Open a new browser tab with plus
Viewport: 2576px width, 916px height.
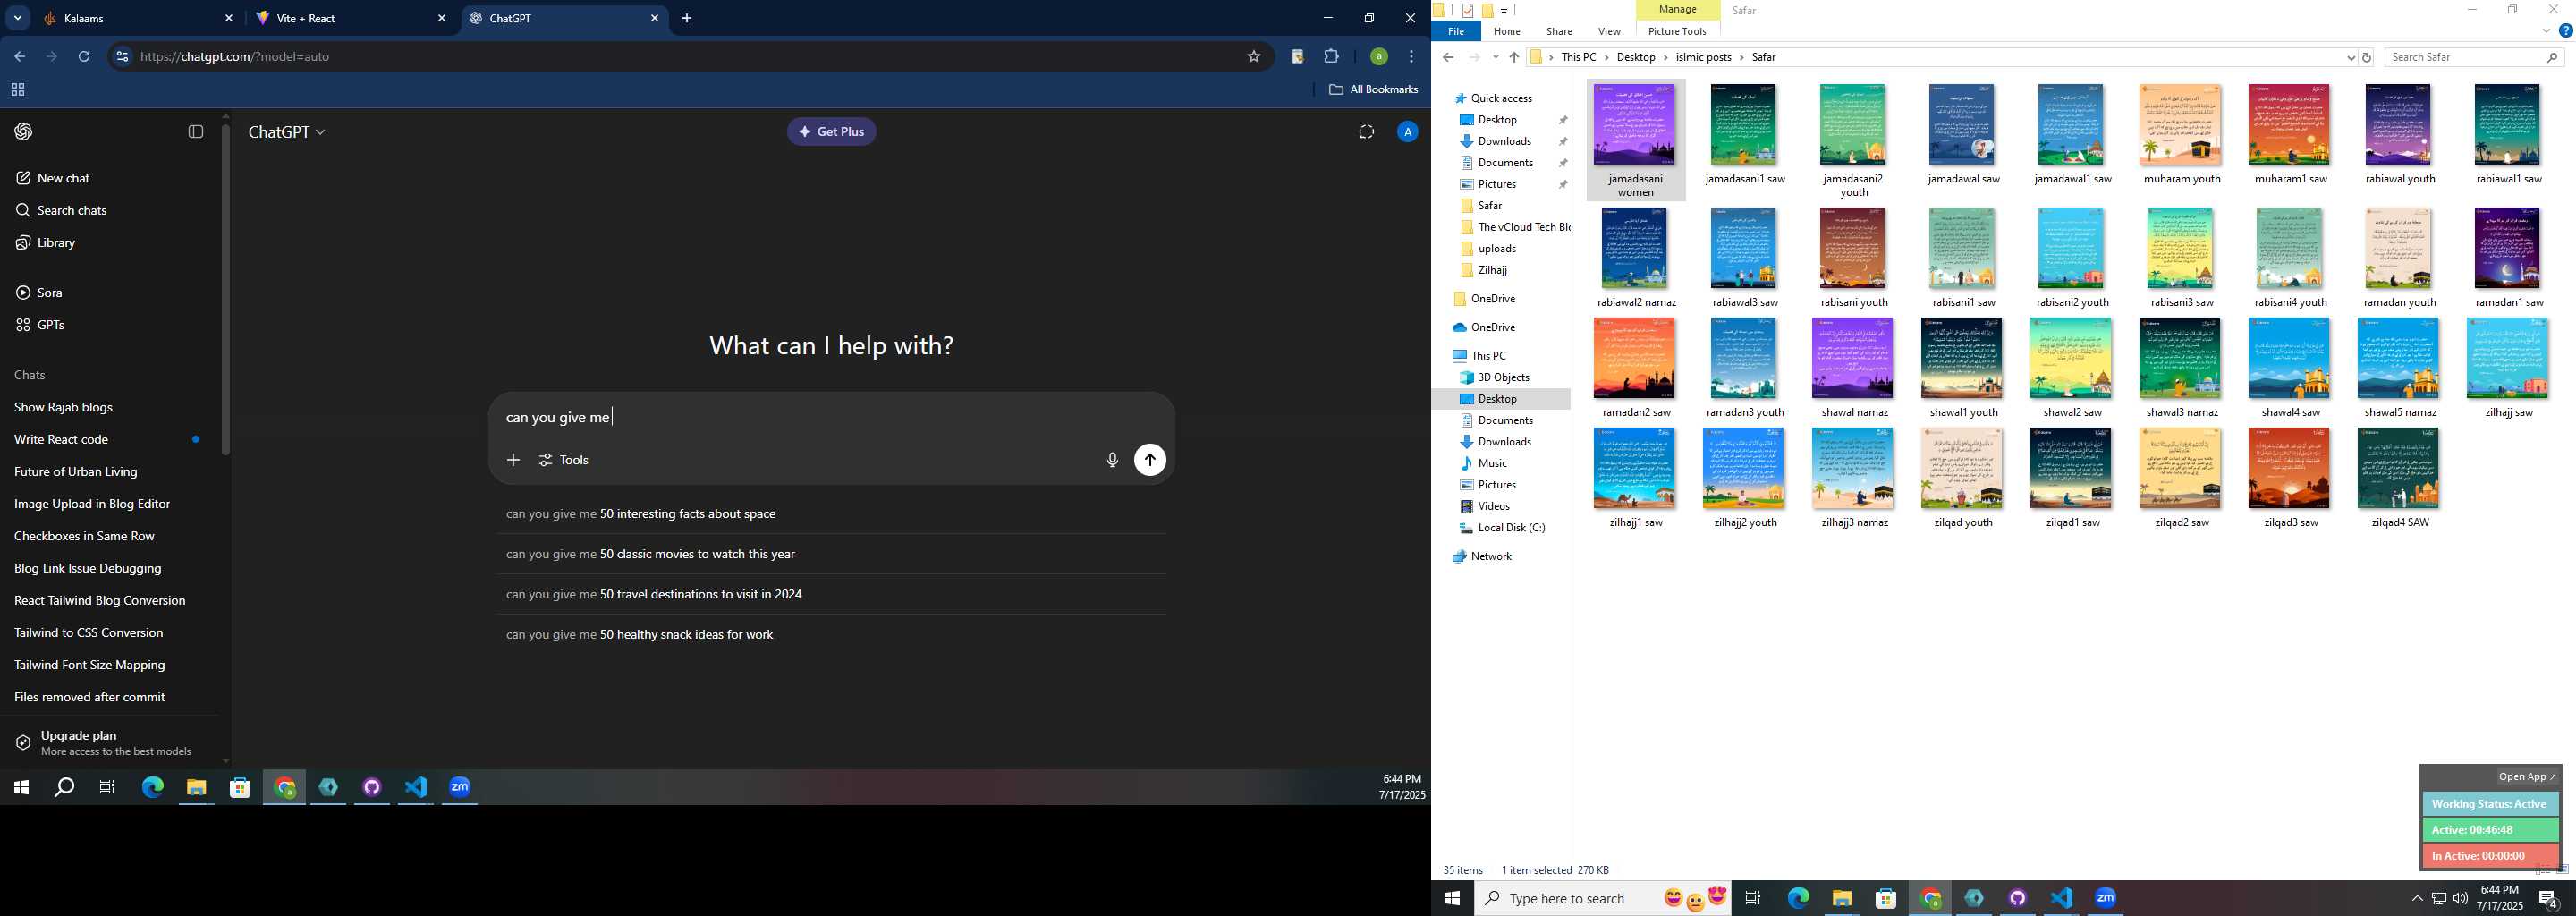coord(687,18)
